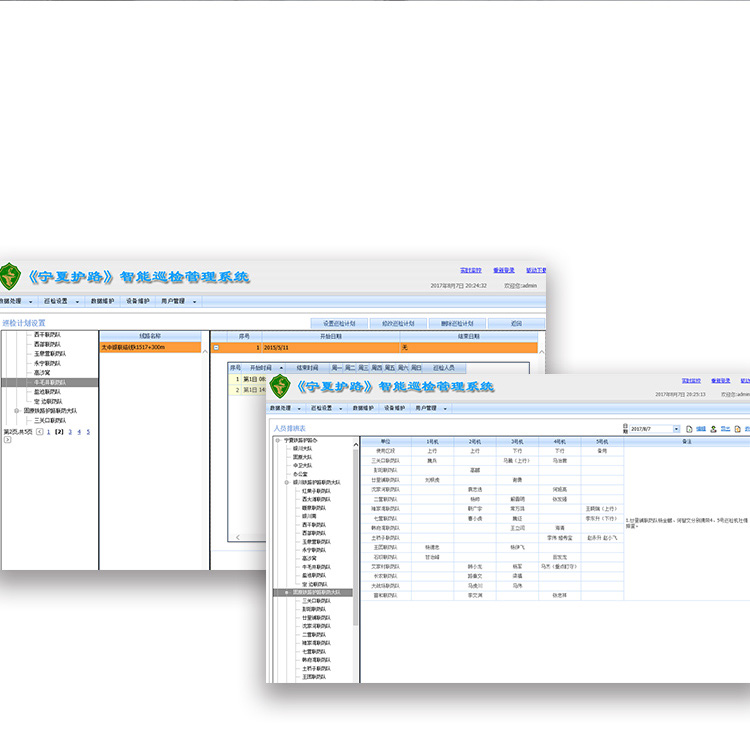750x749 pixels.
Task: Click left arrow of horizontal scrollbar in plan grid
Action: [x=238, y=537]
